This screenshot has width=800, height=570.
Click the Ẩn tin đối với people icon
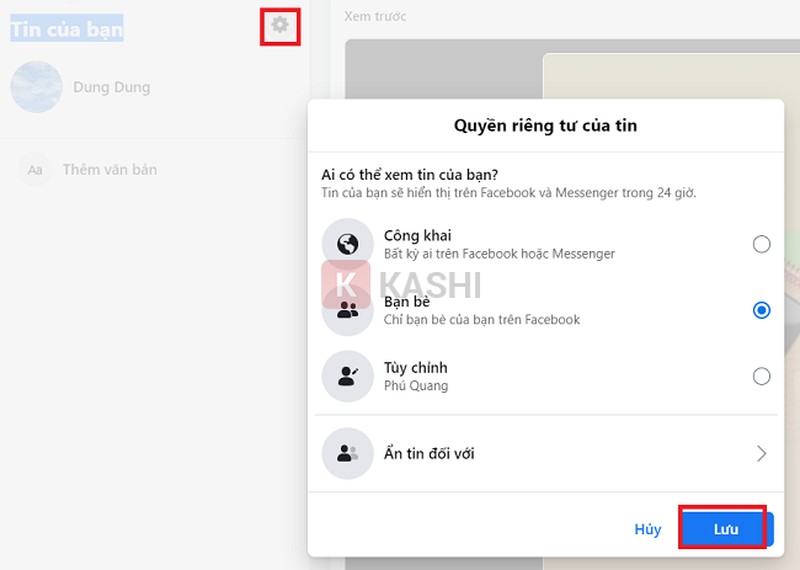(x=347, y=453)
